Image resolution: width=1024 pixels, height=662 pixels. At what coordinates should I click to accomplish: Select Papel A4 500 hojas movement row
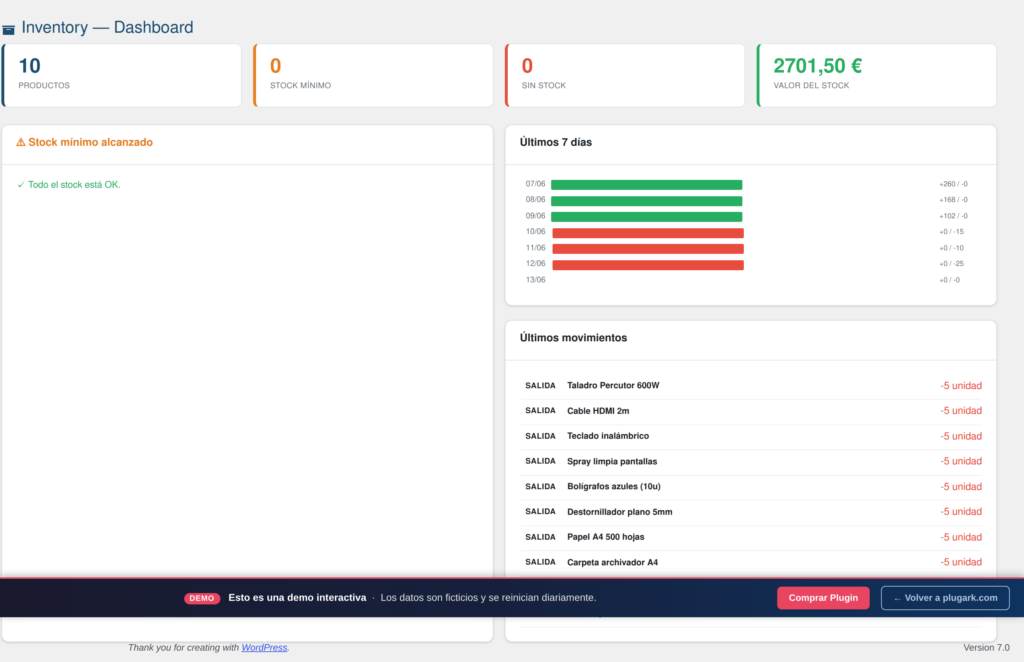click(x=753, y=537)
